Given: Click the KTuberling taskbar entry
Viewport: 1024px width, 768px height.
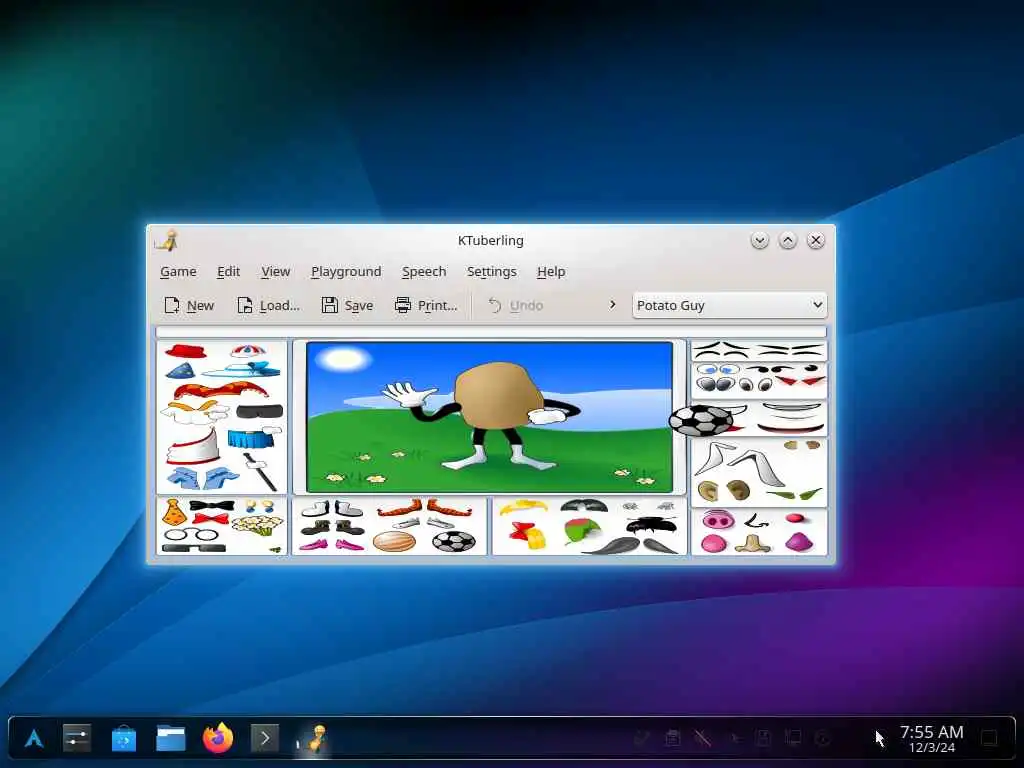Looking at the screenshot, I should tap(313, 739).
